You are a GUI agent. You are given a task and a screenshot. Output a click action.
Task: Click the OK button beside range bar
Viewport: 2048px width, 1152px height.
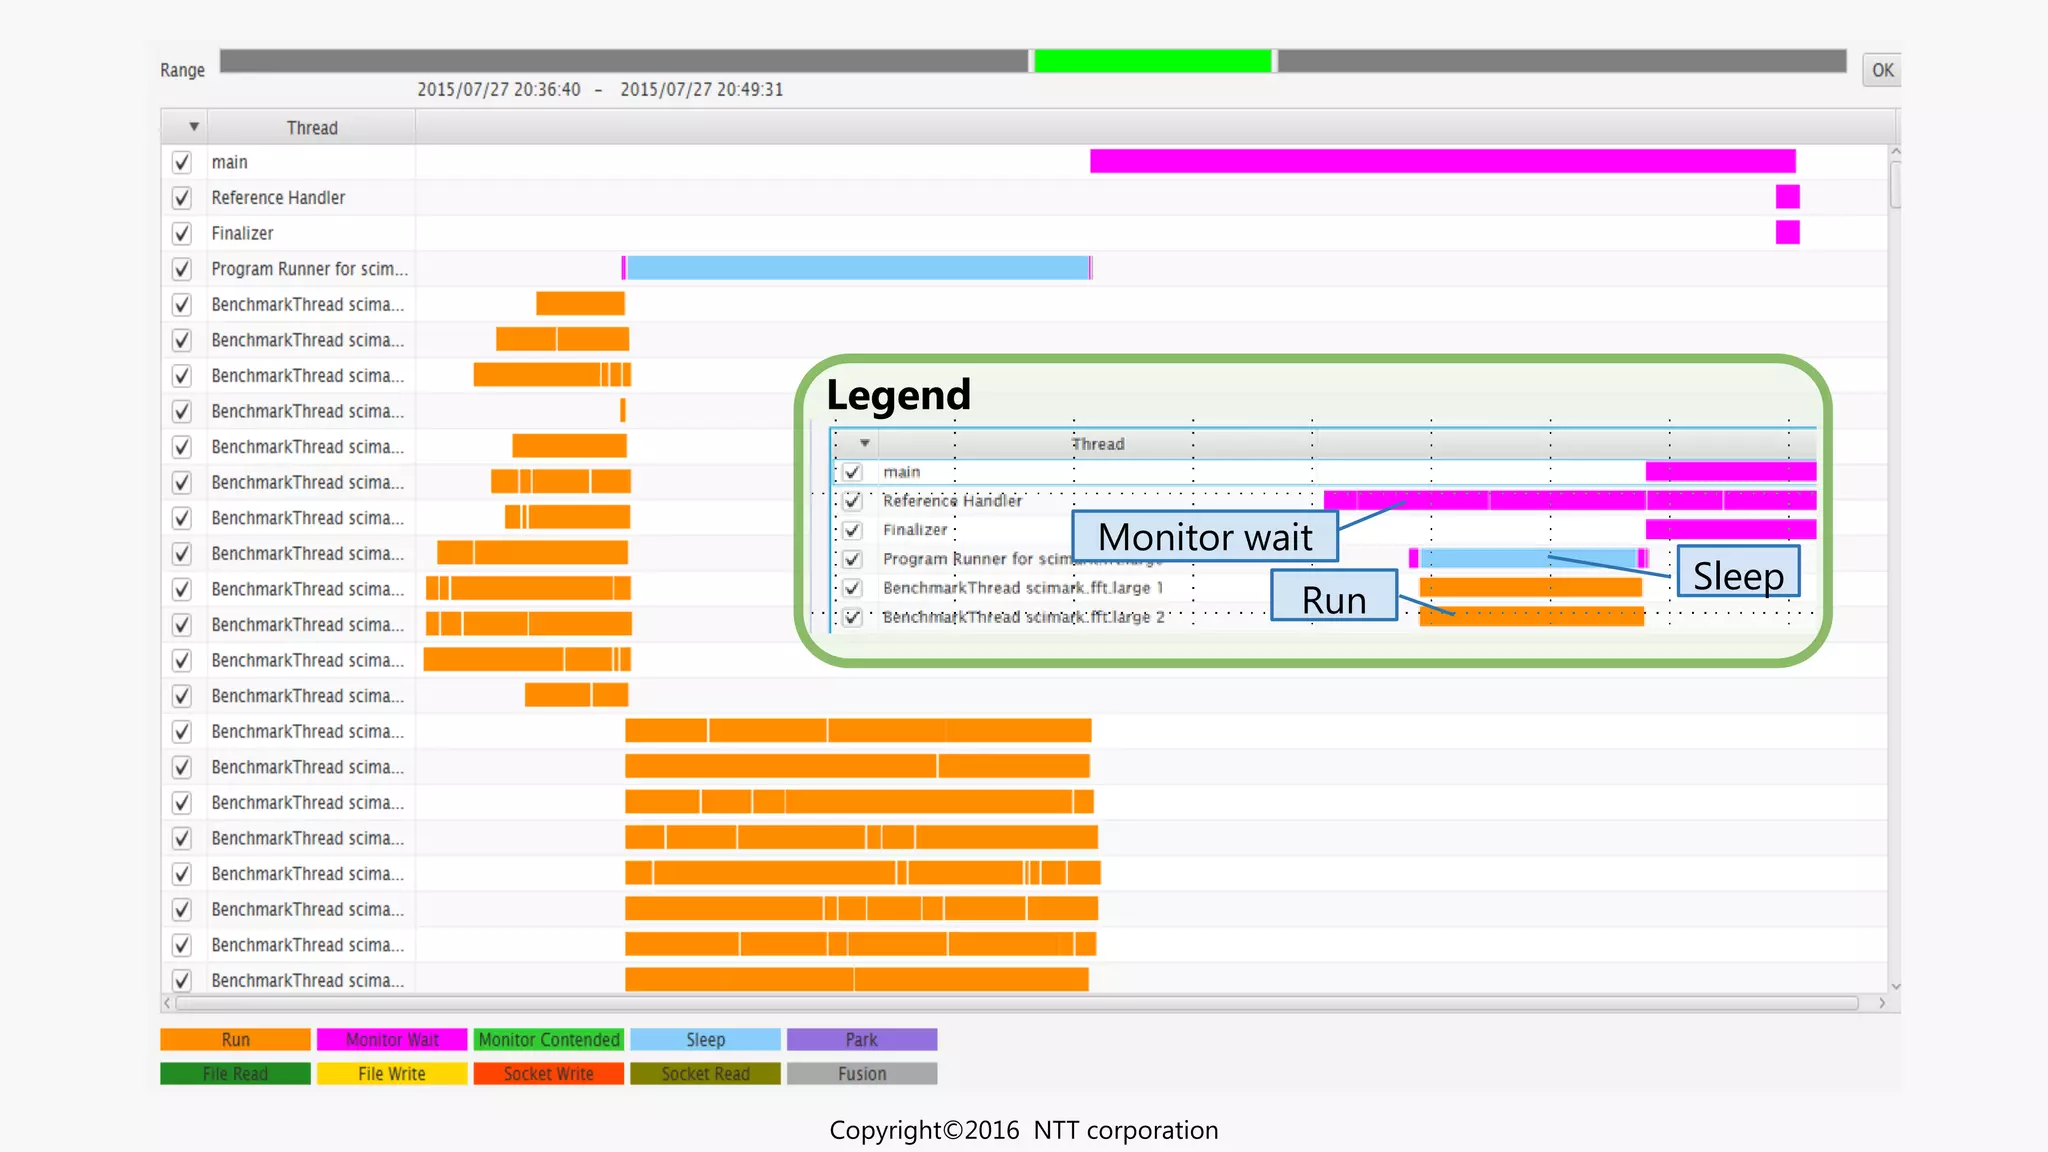[1882, 70]
